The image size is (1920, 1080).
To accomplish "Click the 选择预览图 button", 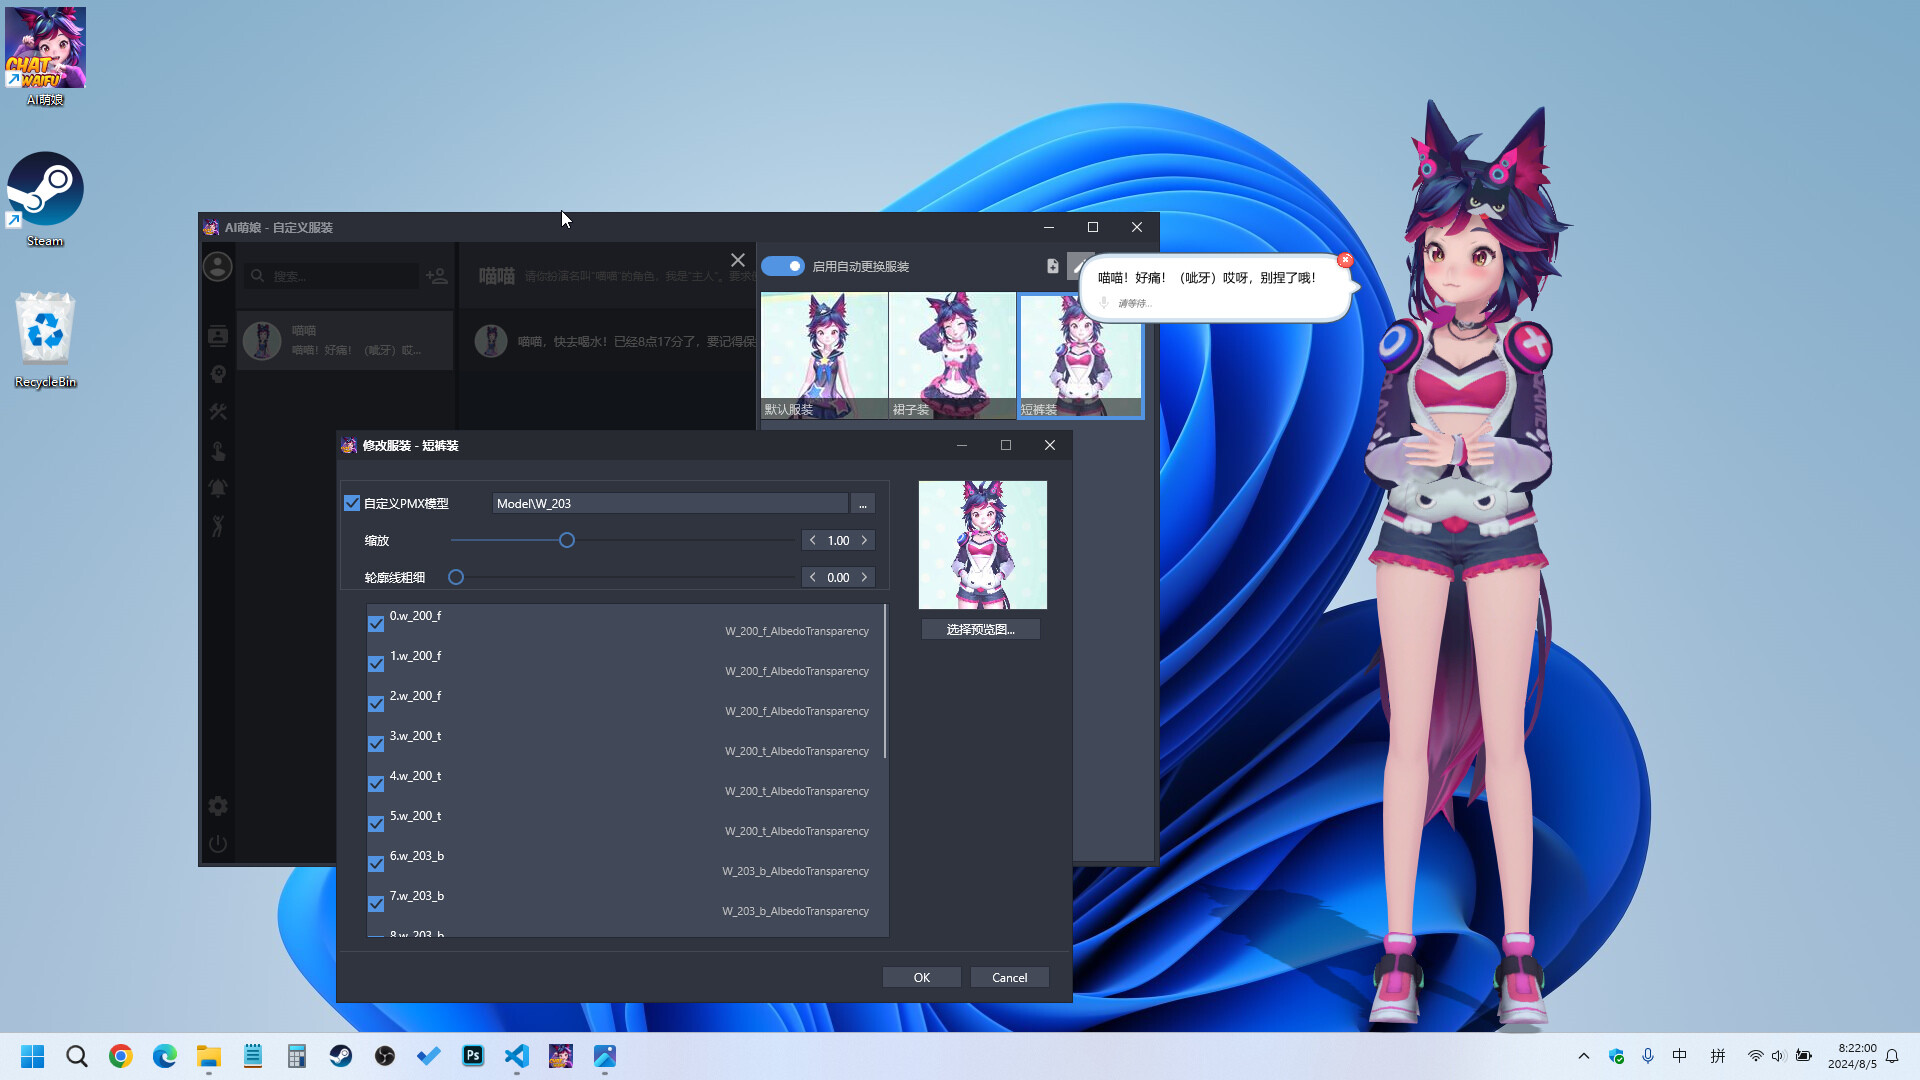I will 980,629.
